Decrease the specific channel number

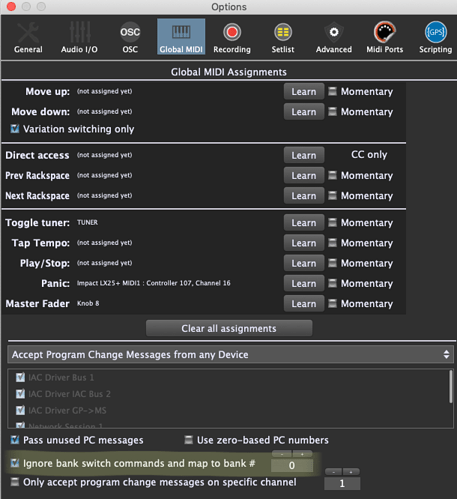(x=333, y=472)
